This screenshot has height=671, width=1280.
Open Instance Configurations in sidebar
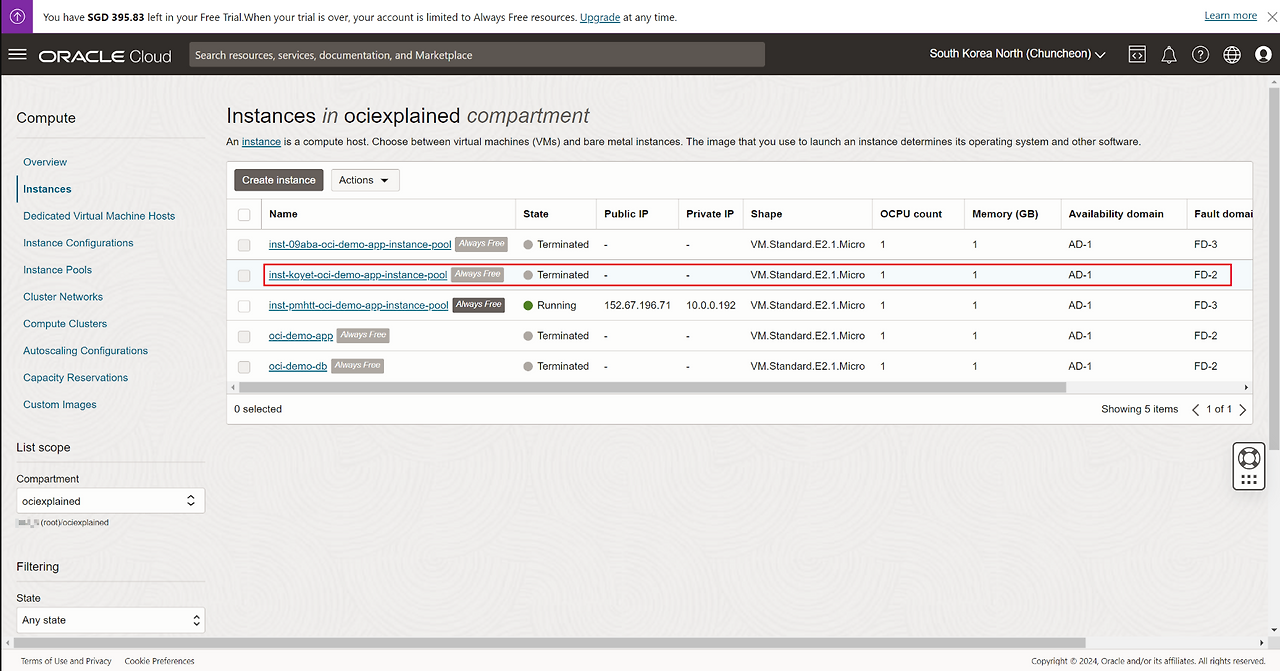[78, 243]
